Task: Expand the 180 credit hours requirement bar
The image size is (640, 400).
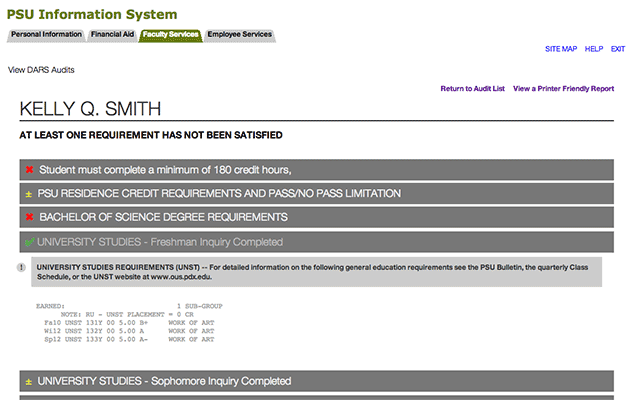Action: click(317, 170)
